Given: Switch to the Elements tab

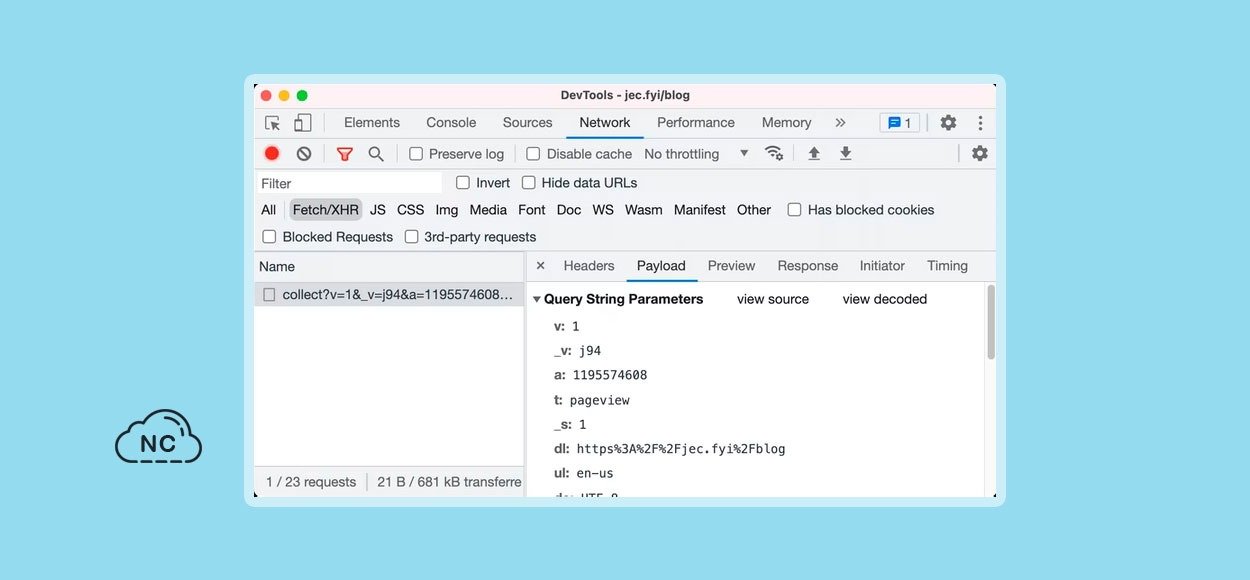Looking at the screenshot, I should pos(372,122).
